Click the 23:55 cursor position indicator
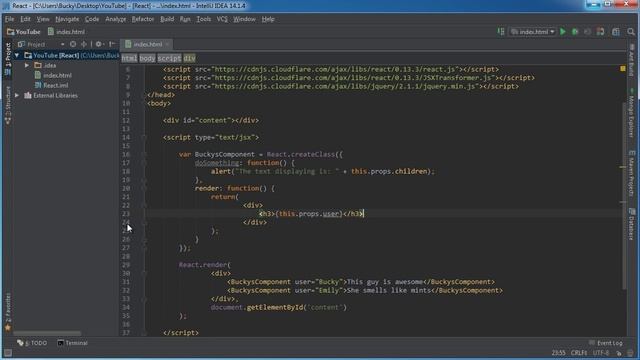Screen dimensions: 640x360 tap(558, 353)
